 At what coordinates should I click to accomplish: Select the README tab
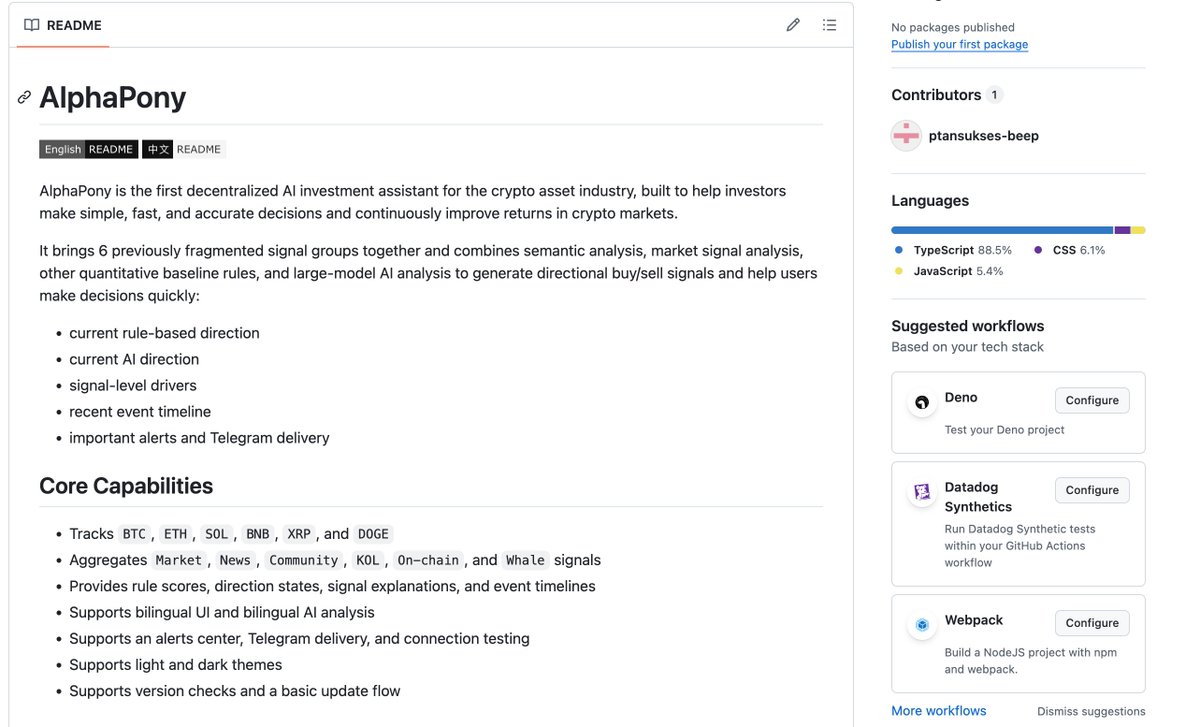coord(63,25)
